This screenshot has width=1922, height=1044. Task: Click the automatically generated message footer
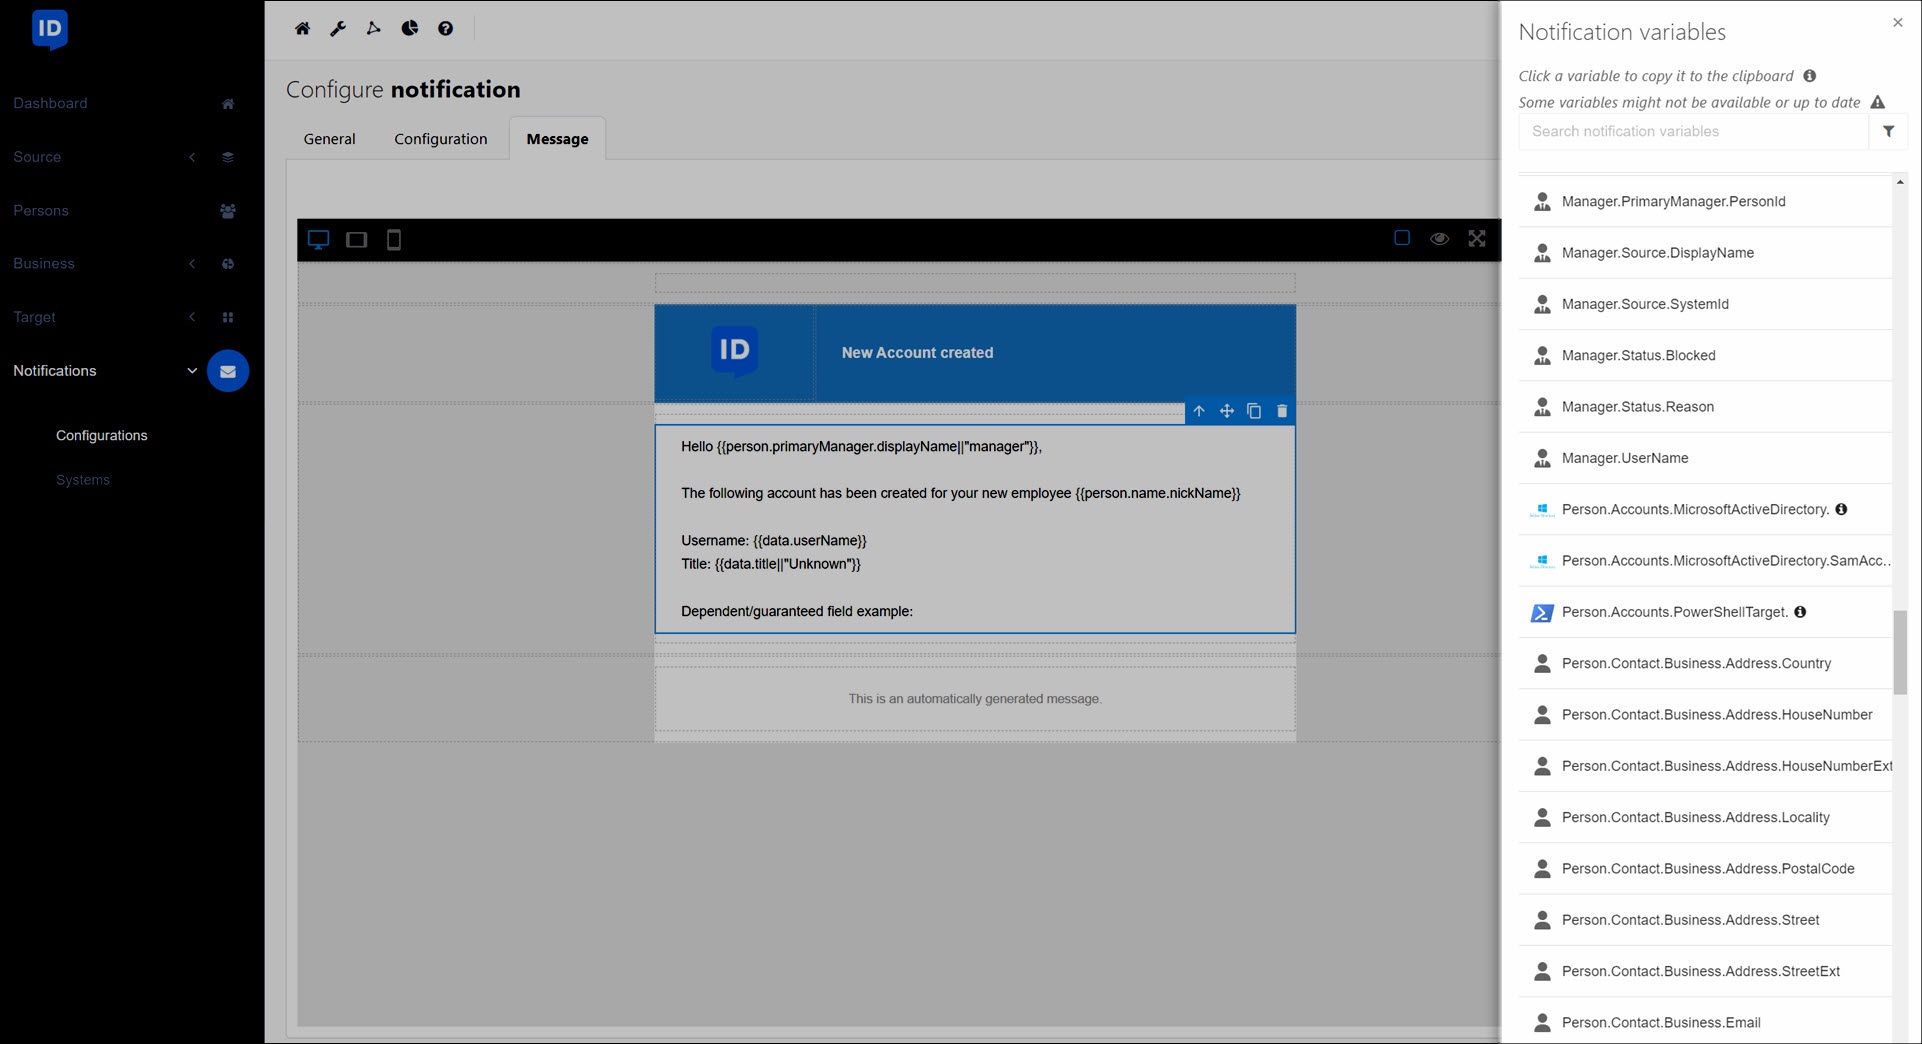click(x=975, y=699)
